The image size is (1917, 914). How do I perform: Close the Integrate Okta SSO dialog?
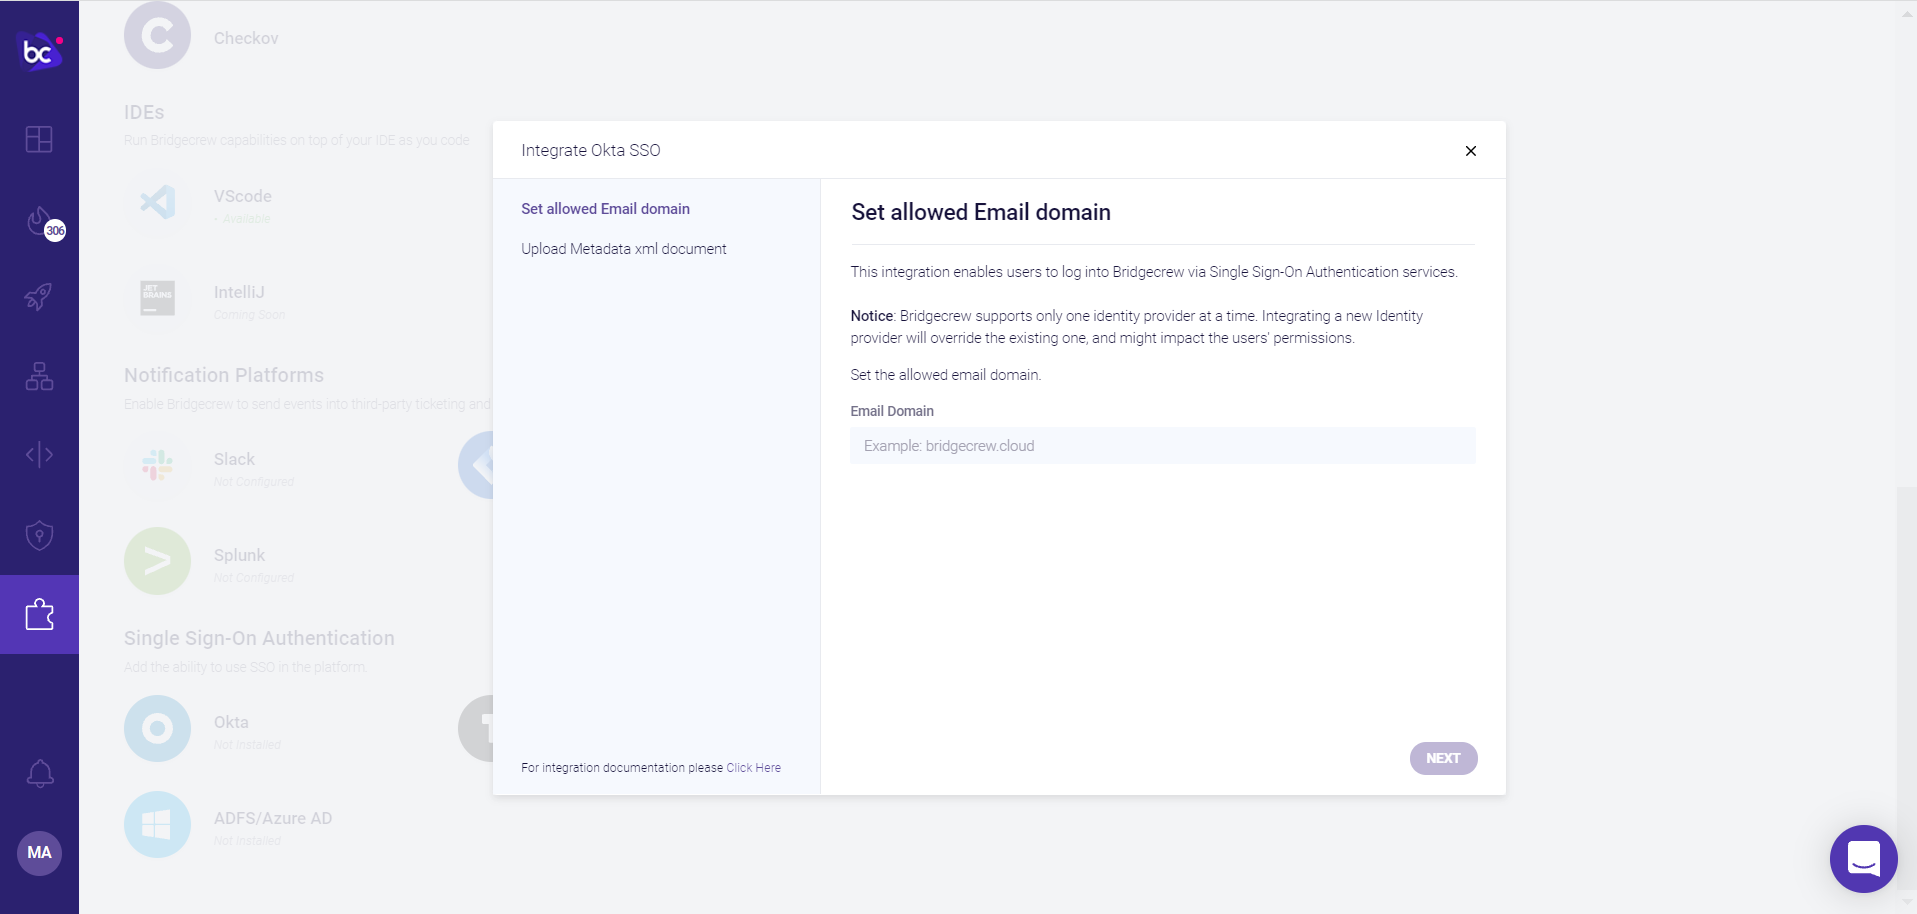pyautogui.click(x=1471, y=151)
